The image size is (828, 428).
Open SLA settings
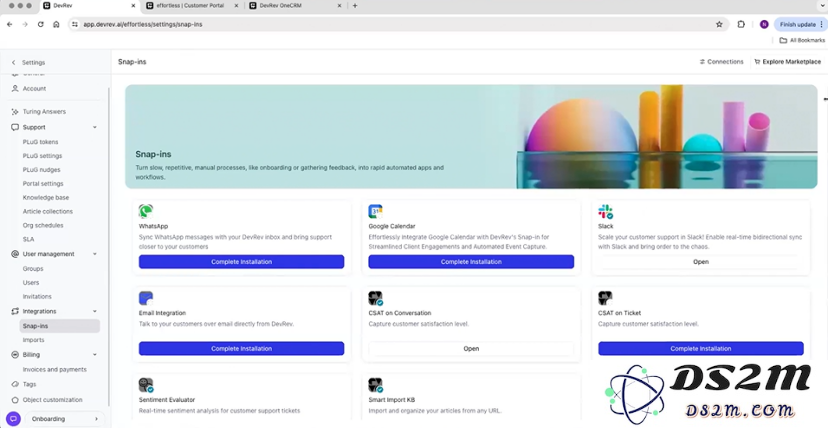coord(29,239)
